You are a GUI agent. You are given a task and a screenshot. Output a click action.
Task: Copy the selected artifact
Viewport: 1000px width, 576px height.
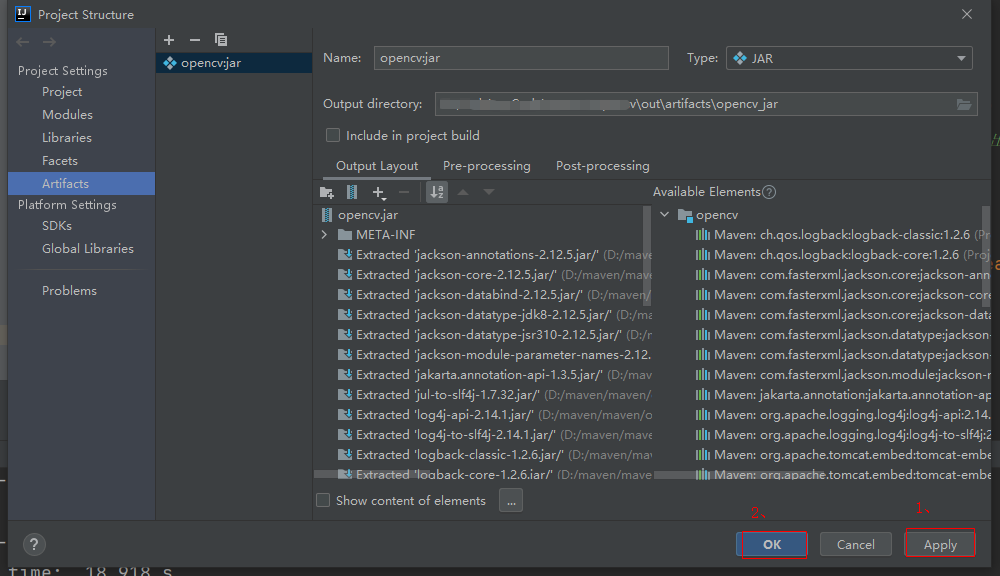click(x=221, y=40)
